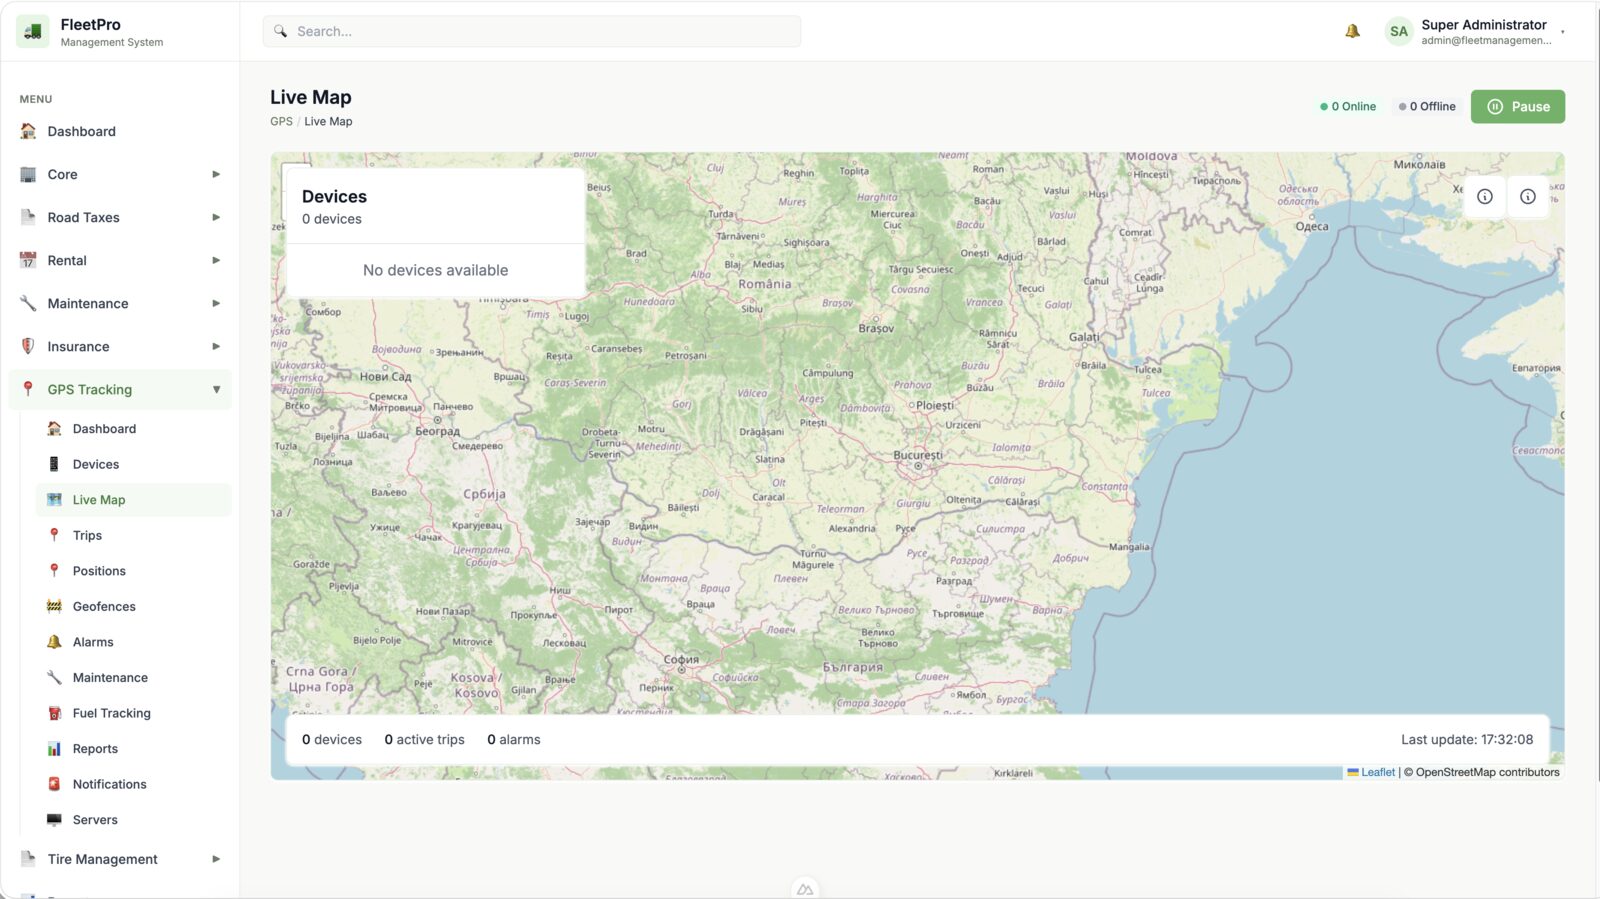The image size is (1600, 899).
Task: Click the GPS Tracking pin icon
Action: (x=28, y=389)
